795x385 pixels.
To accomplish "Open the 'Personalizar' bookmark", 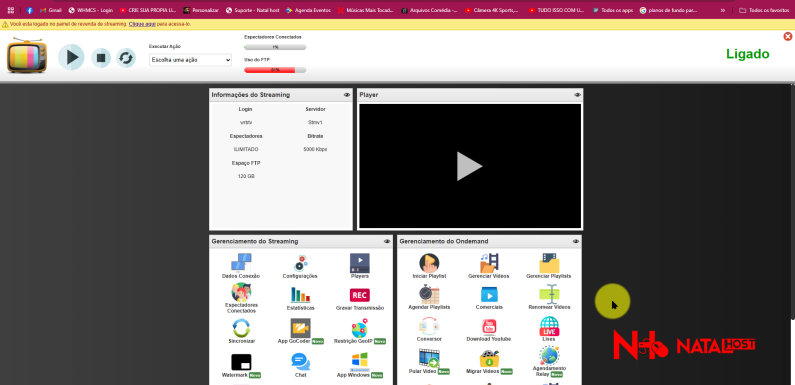I will pos(201,10).
